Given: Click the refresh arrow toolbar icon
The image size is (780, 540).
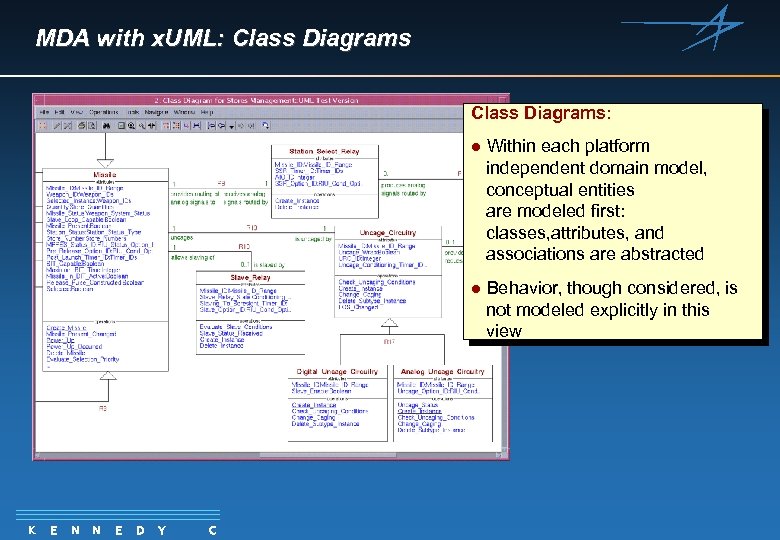Looking at the screenshot, I should 266,125.
